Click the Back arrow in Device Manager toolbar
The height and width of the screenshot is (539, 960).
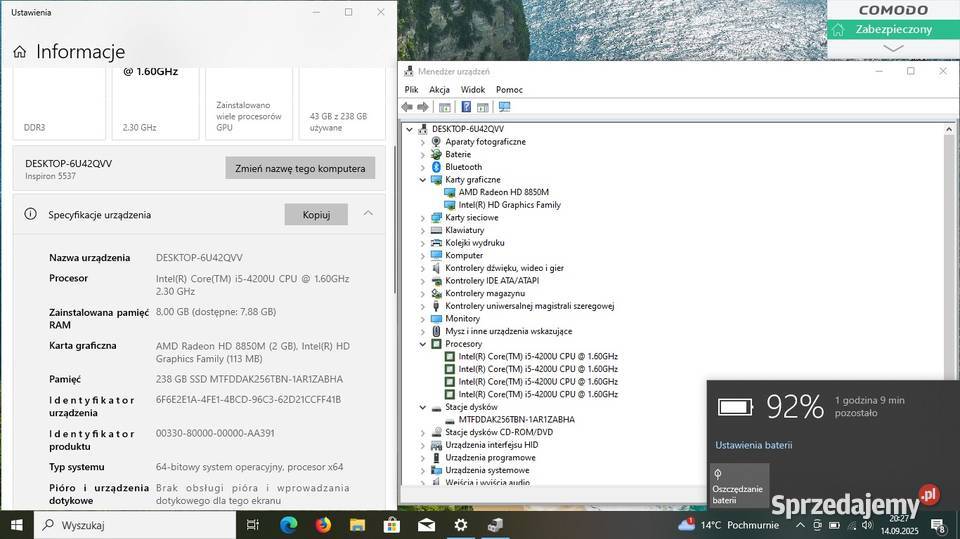[x=407, y=107]
